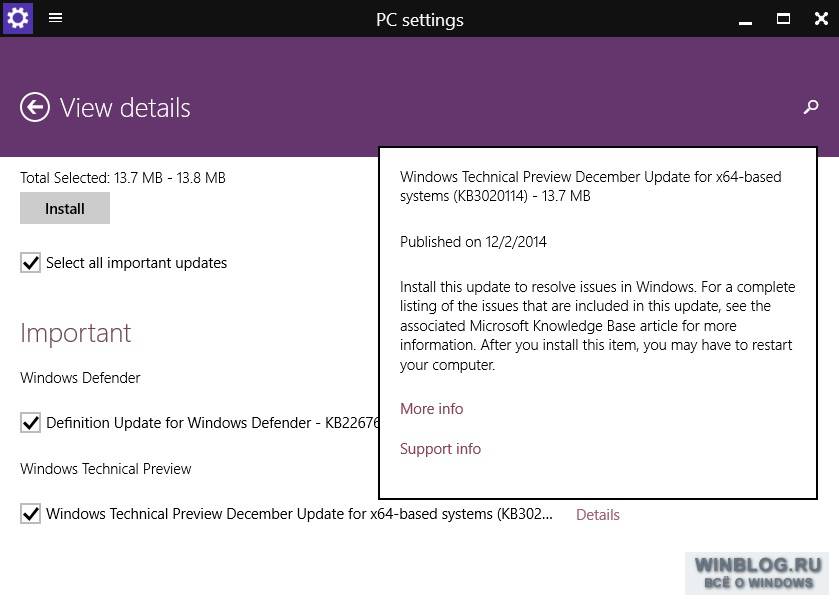Screen dimensions: 839x606
Task: Click the PC settings gear icon
Action: (x=18, y=18)
